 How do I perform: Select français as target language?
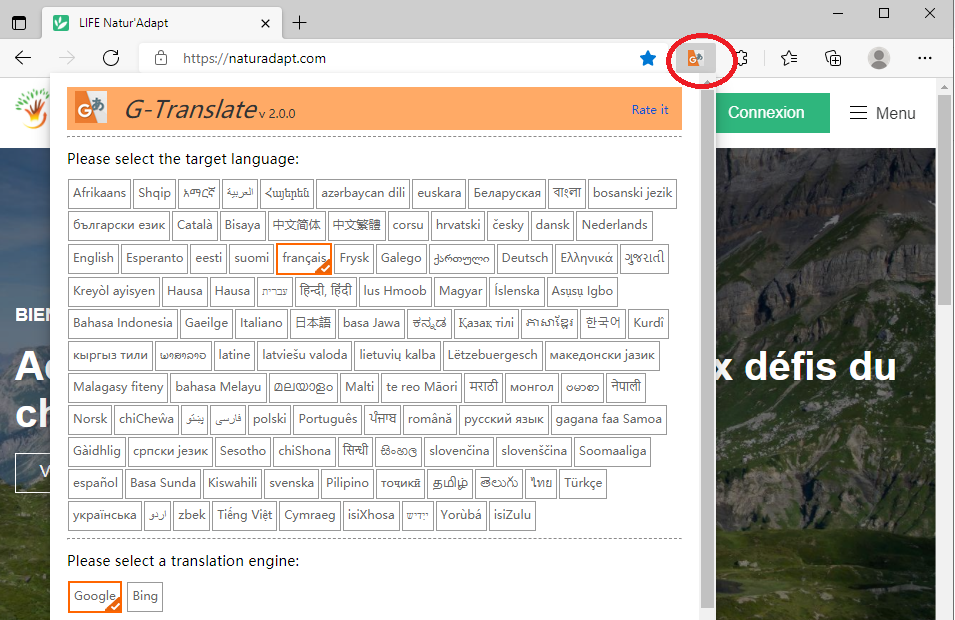(x=304, y=258)
